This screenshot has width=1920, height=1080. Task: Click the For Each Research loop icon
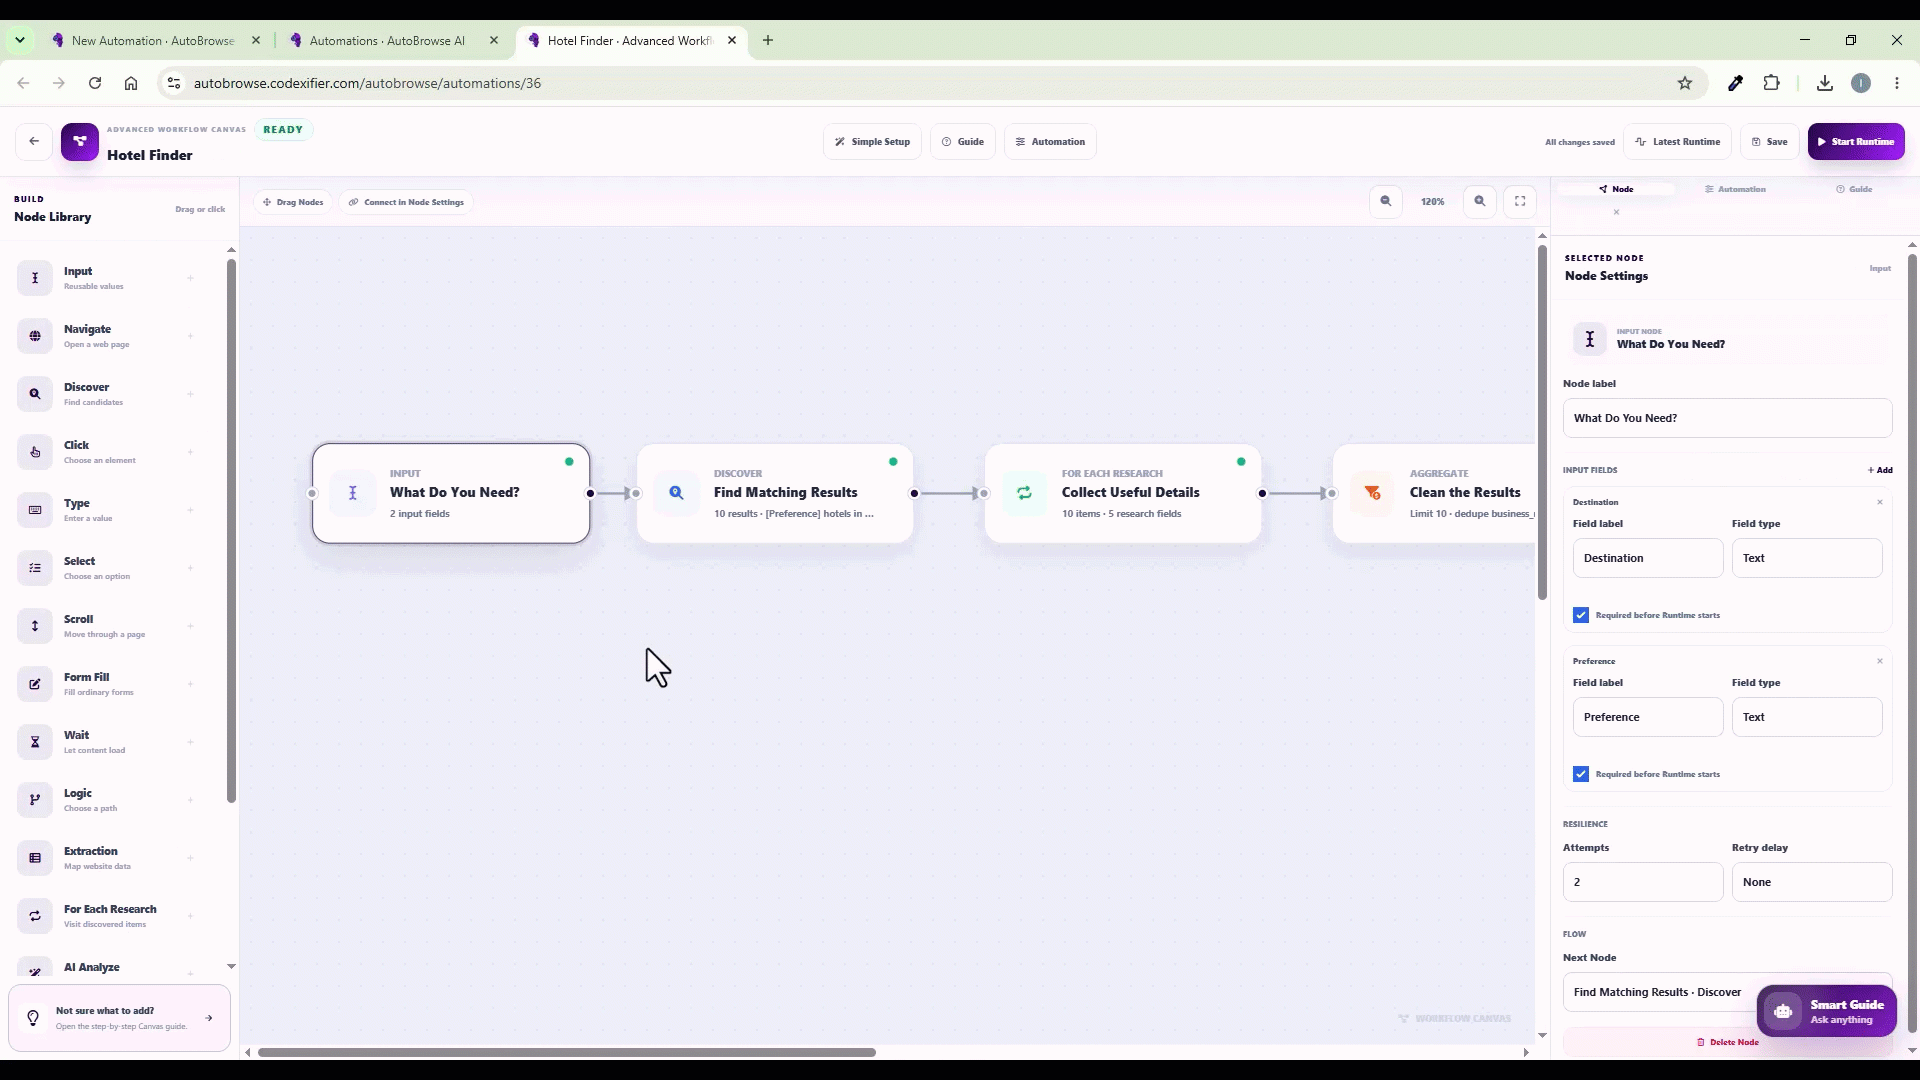click(35, 916)
